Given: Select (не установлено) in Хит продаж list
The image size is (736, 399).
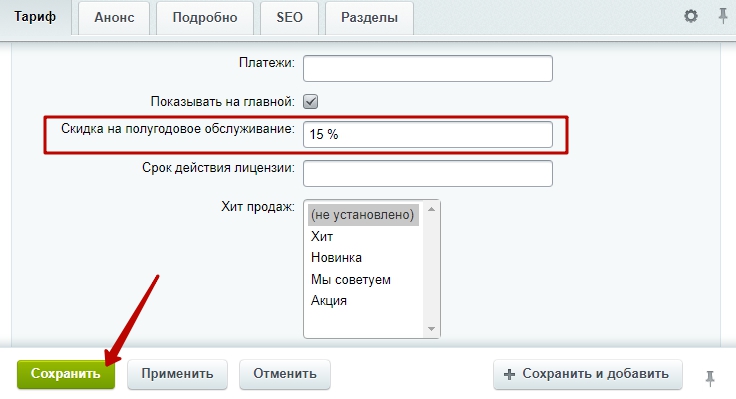Looking at the screenshot, I should pyautogui.click(x=363, y=215).
